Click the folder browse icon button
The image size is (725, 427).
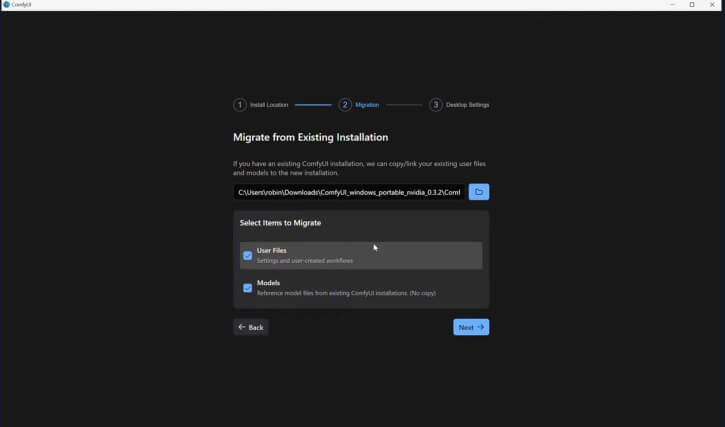478,192
